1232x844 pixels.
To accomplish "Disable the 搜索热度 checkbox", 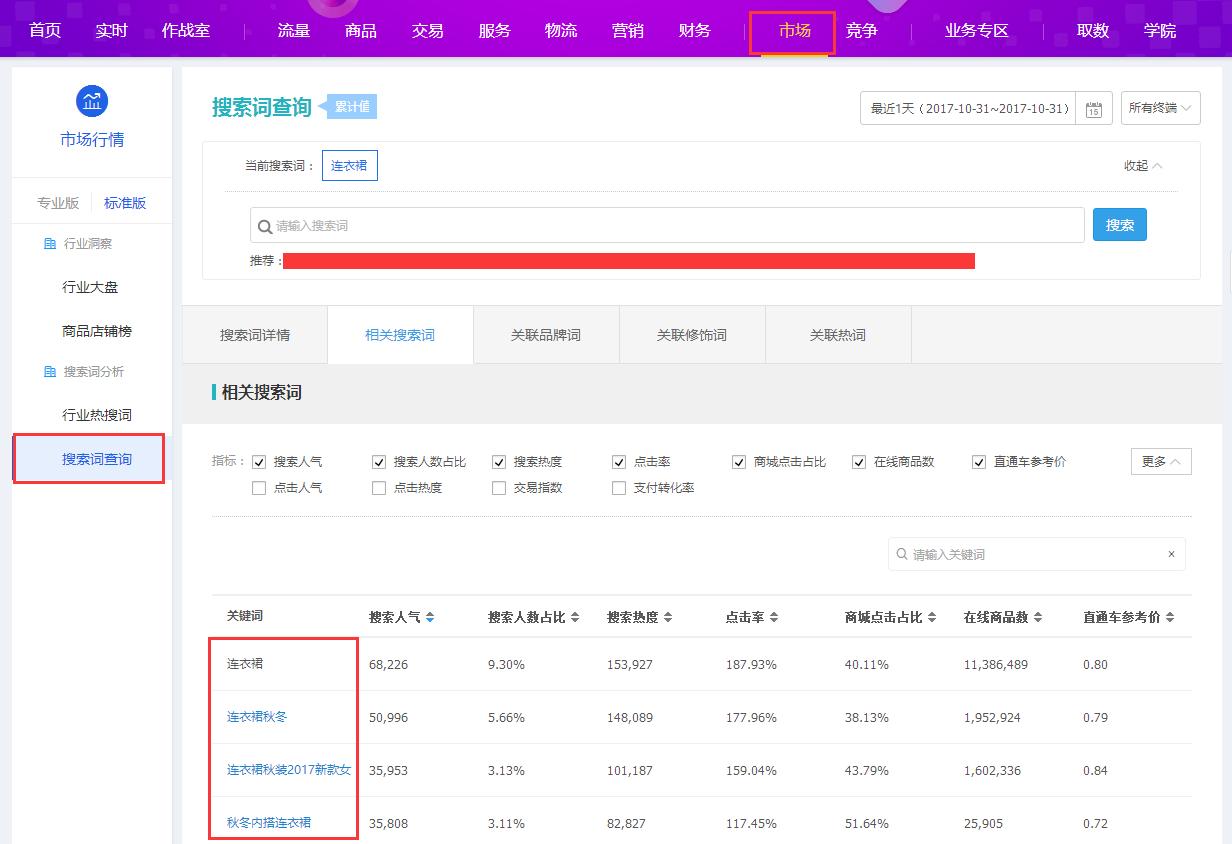I will click(x=499, y=461).
